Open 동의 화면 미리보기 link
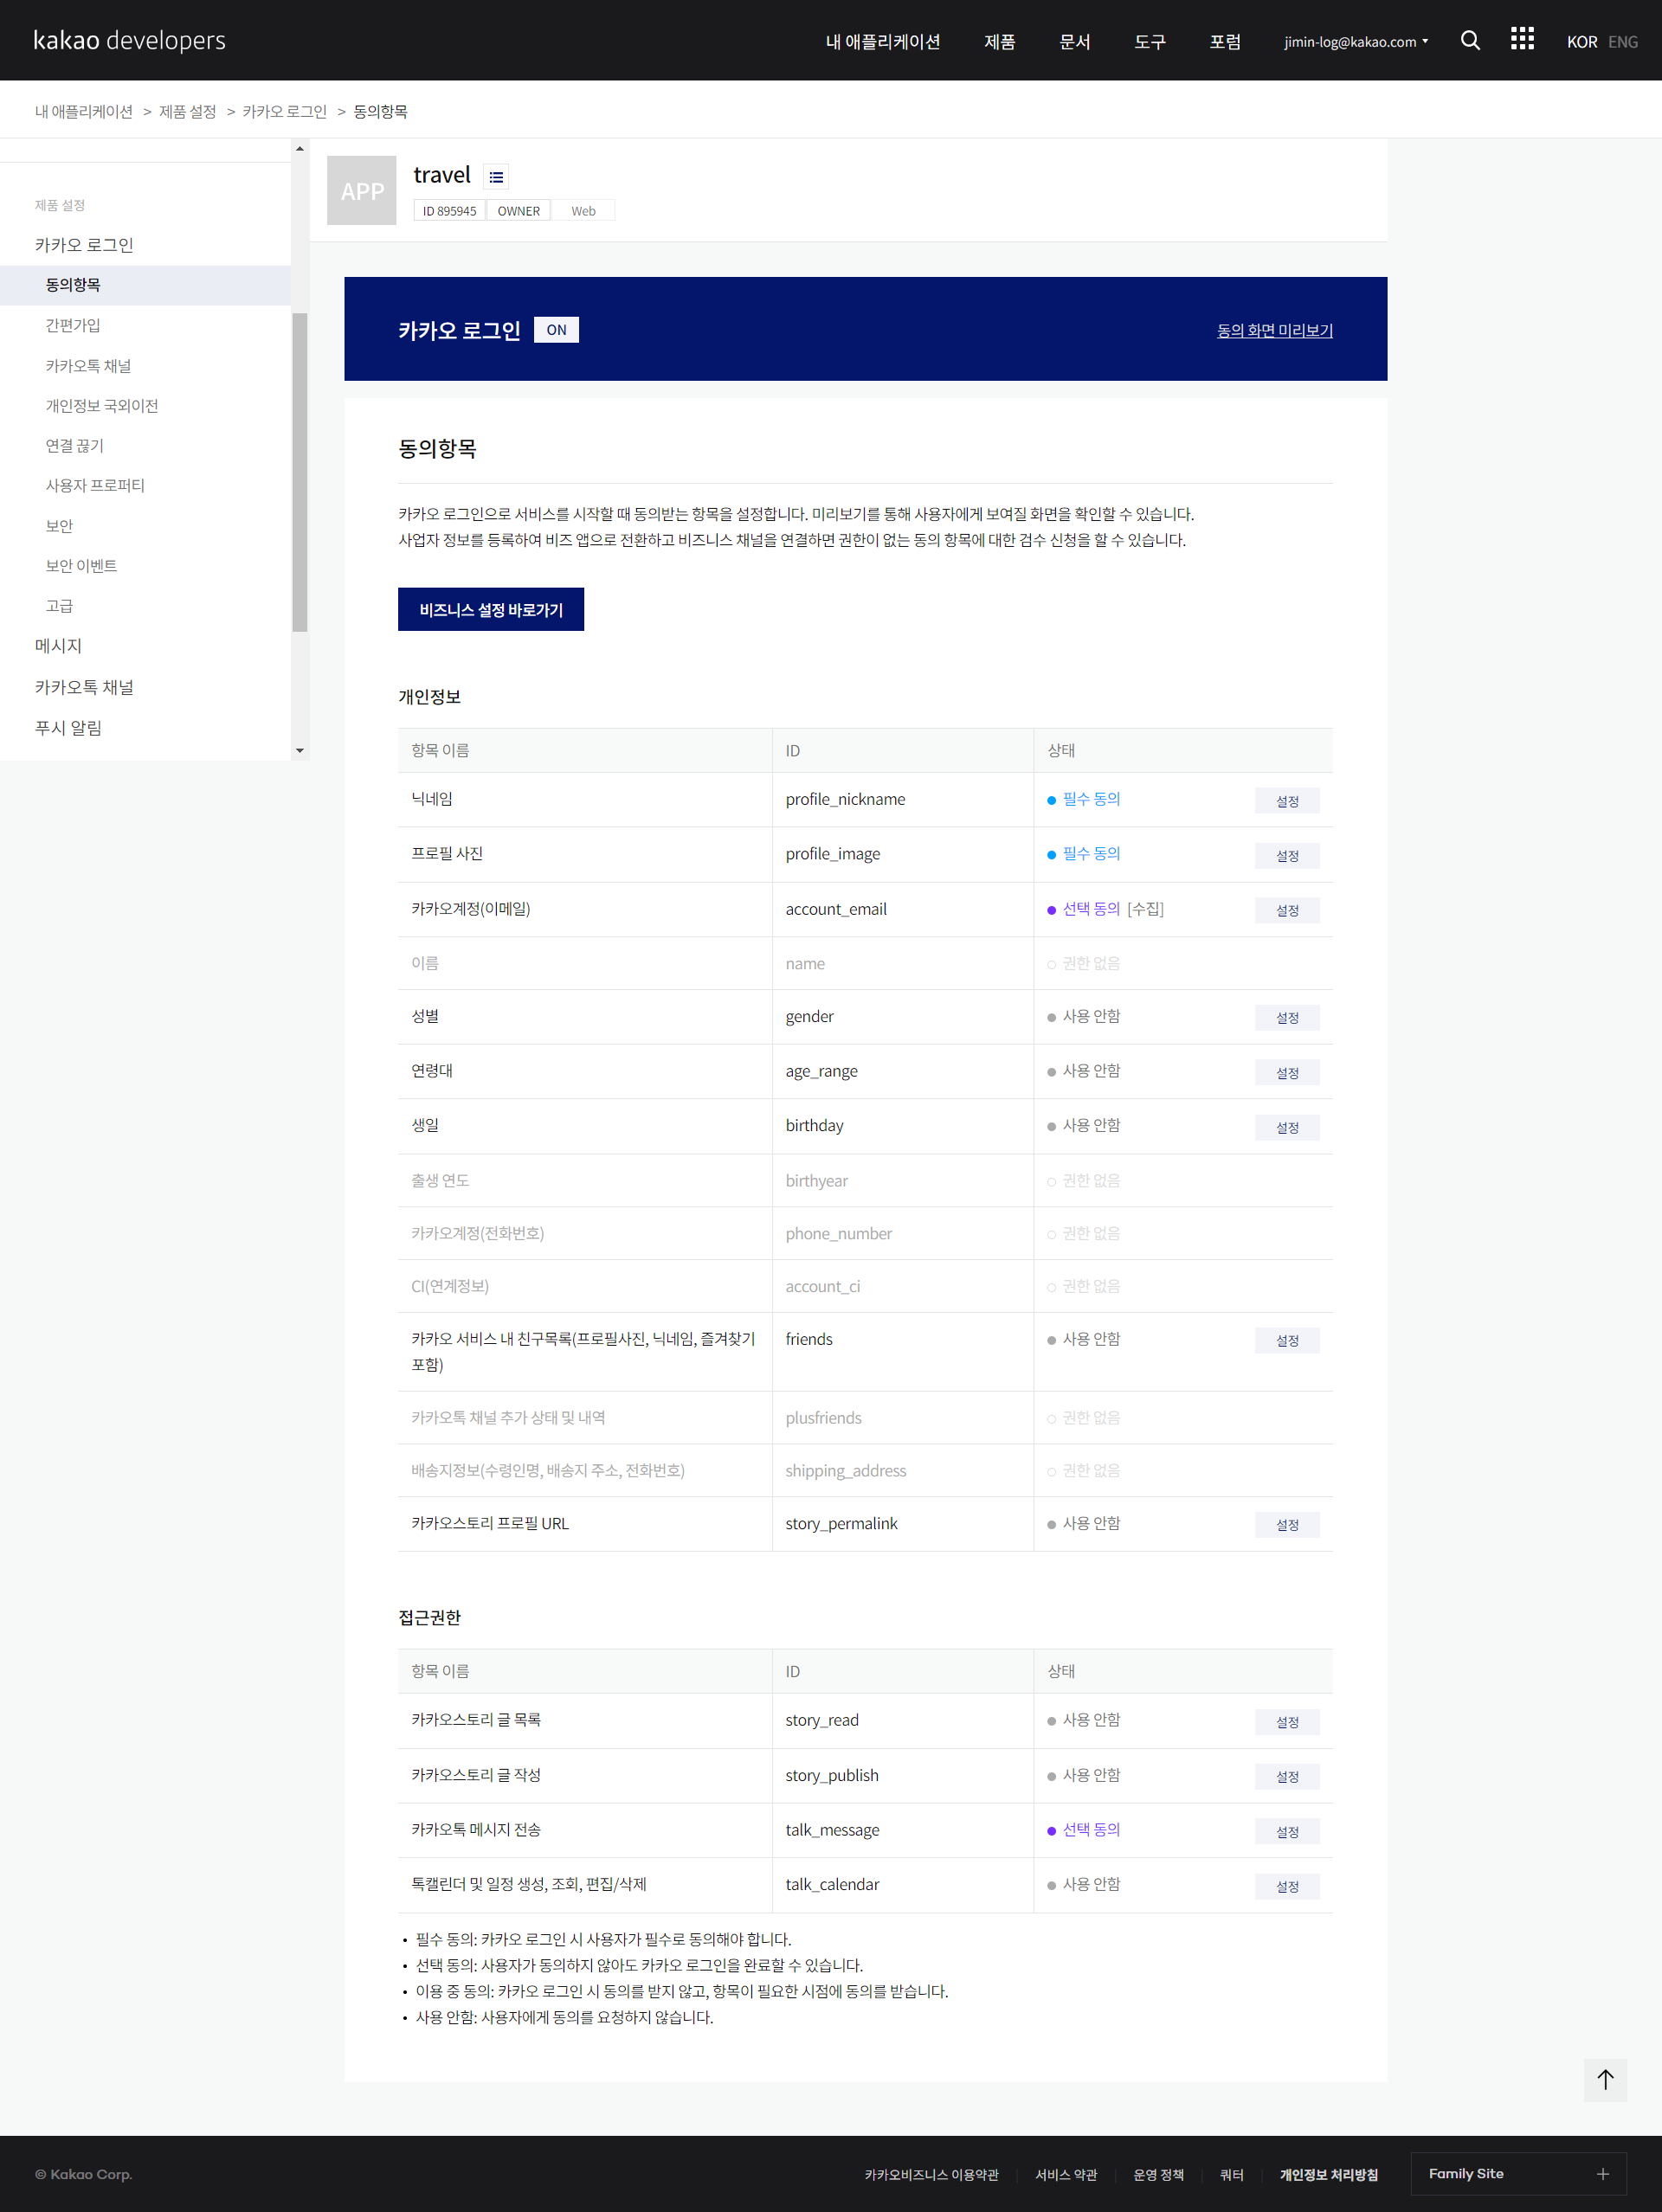1662x2212 pixels. click(x=1274, y=330)
